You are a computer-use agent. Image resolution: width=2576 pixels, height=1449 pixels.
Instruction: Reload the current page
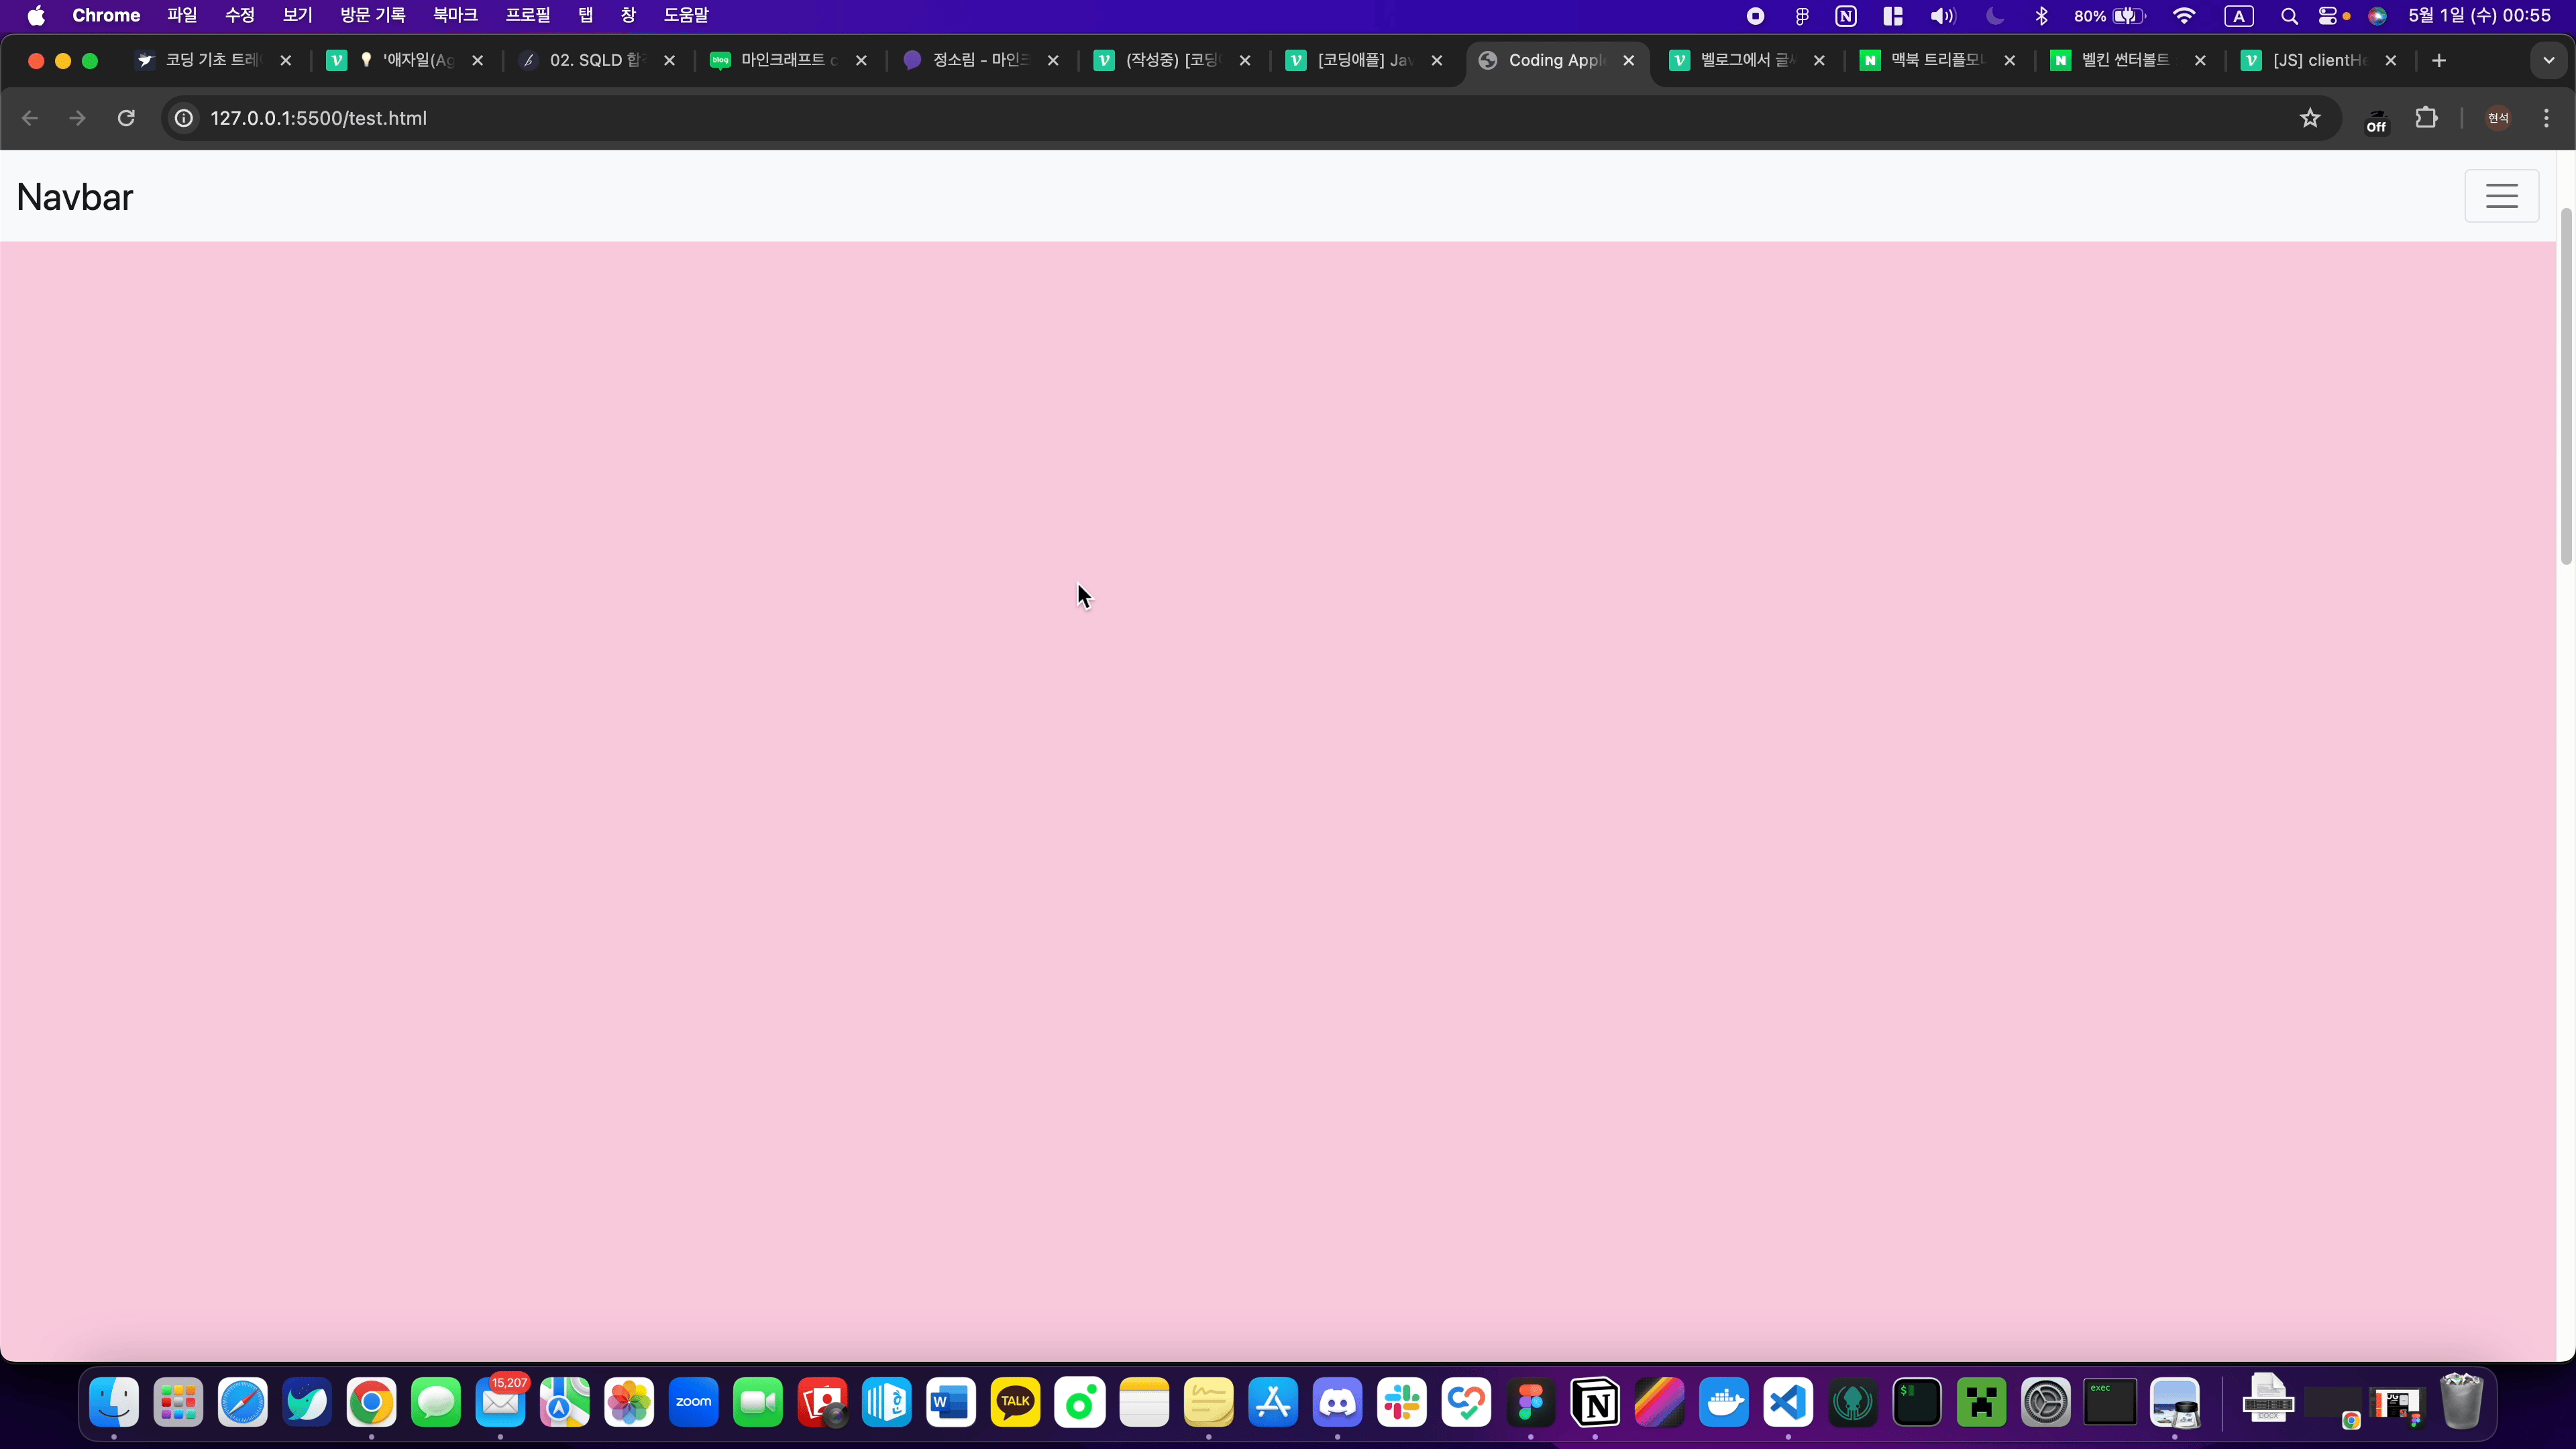(x=126, y=118)
